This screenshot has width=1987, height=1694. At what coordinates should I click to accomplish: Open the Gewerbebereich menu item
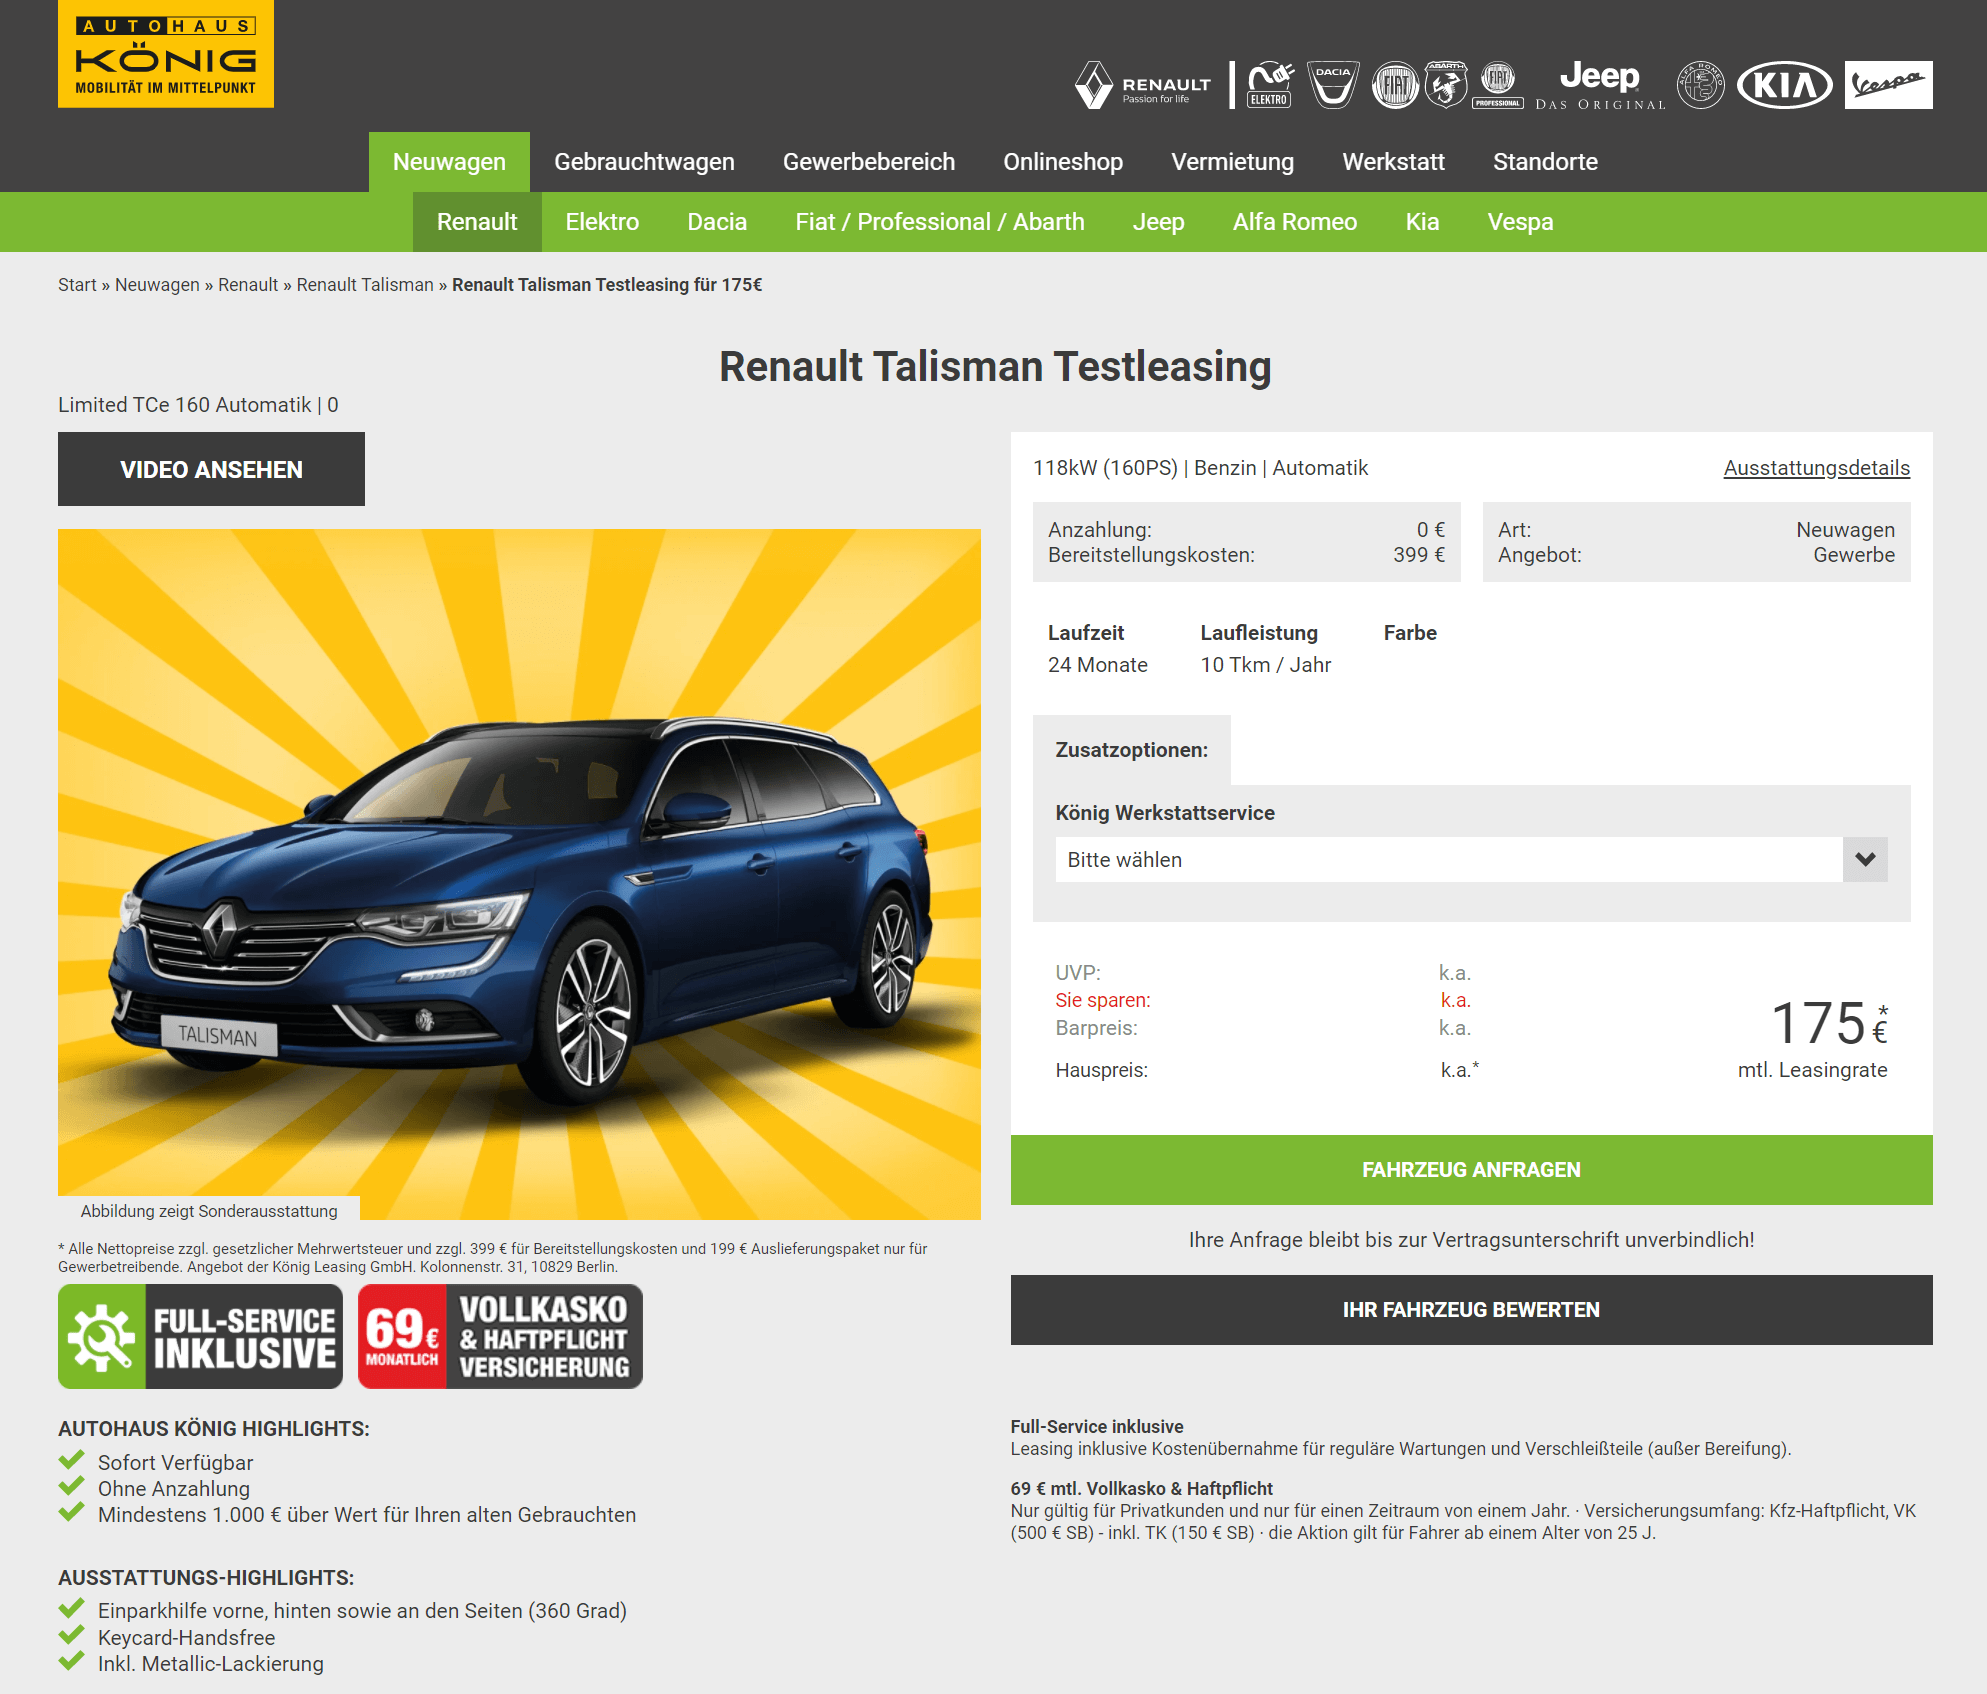(869, 162)
